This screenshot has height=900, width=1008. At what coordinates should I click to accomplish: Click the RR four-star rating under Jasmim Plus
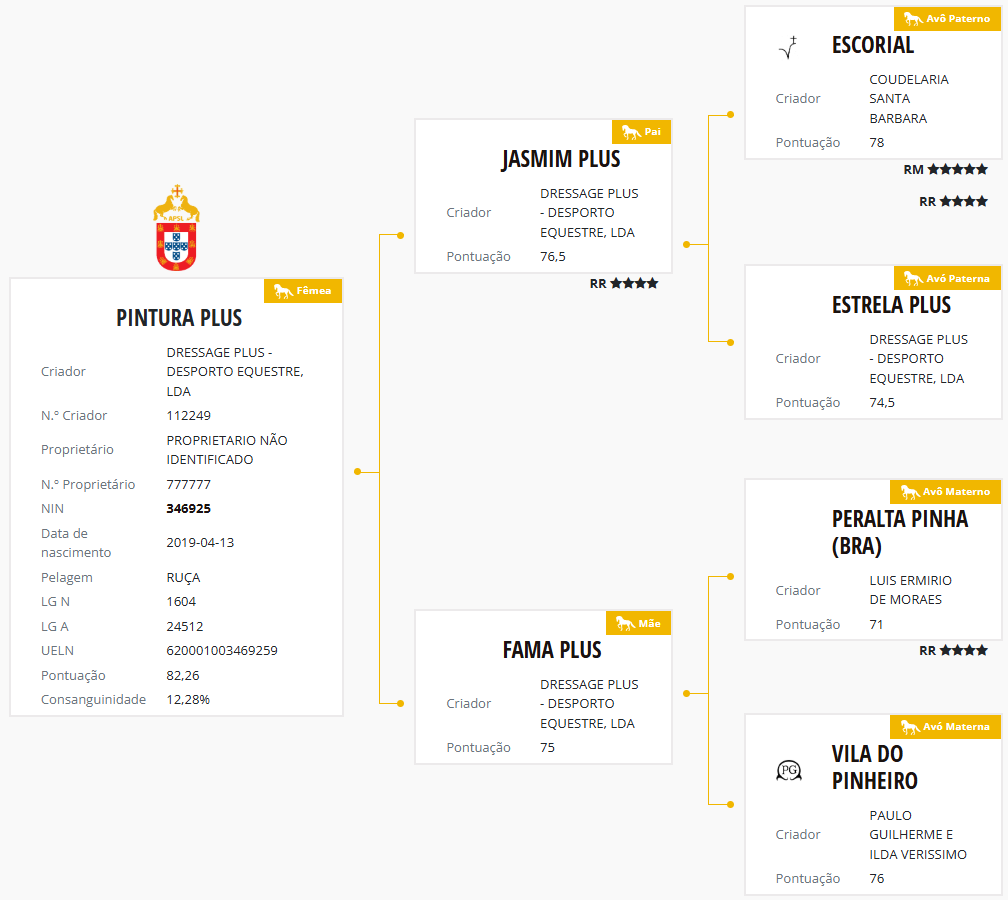(x=624, y=284)
